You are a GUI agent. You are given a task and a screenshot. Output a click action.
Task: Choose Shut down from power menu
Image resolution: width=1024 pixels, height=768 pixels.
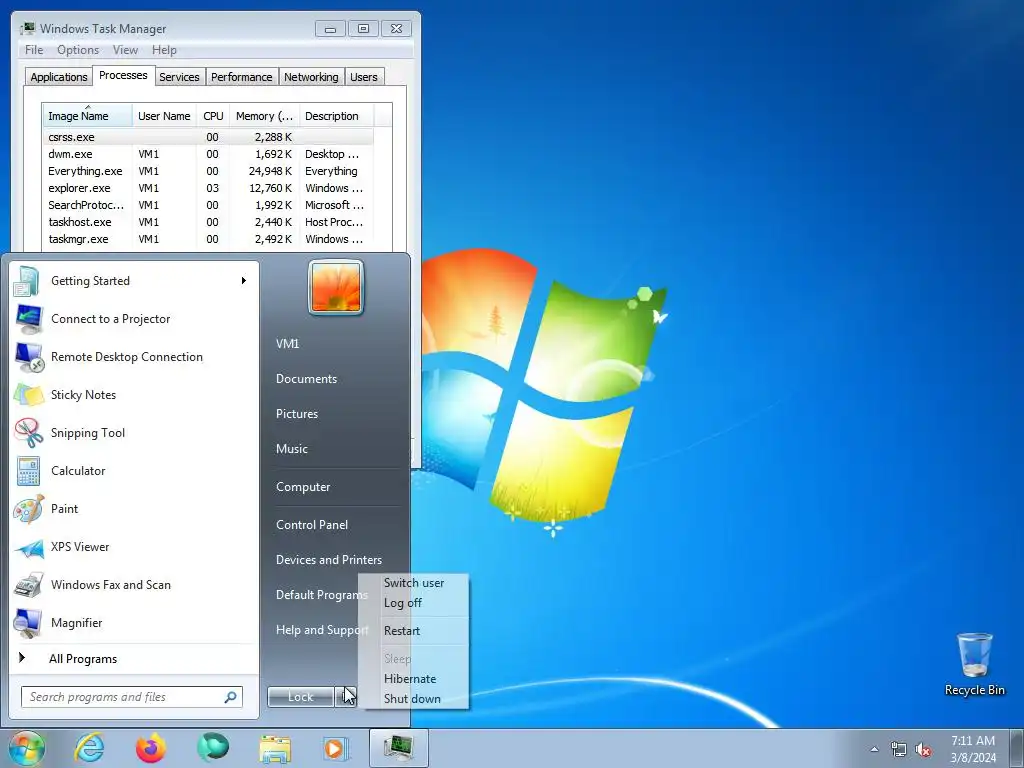click(x=412, y=699)
